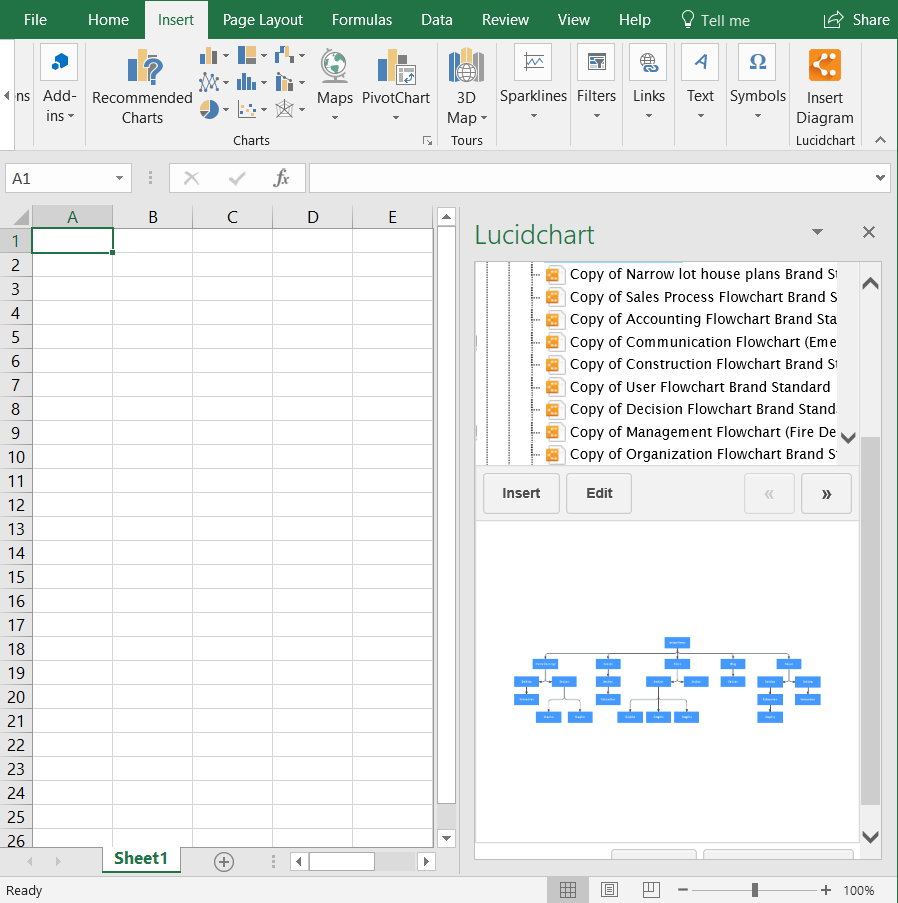898x903 pixels.
Task: Open the 3D Map dropdown arrow
Action: coord(484,118)
